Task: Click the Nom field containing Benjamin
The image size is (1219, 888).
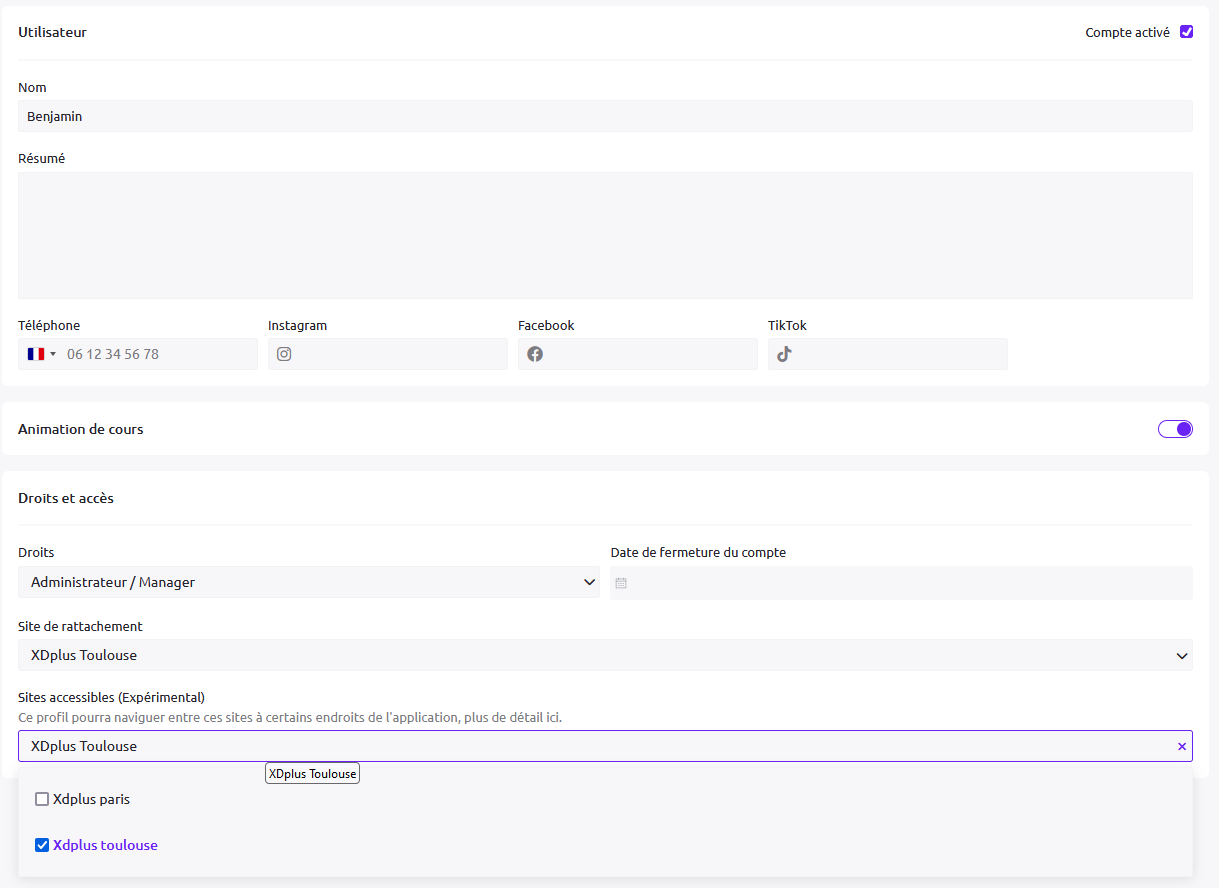Action: point(605,116)
